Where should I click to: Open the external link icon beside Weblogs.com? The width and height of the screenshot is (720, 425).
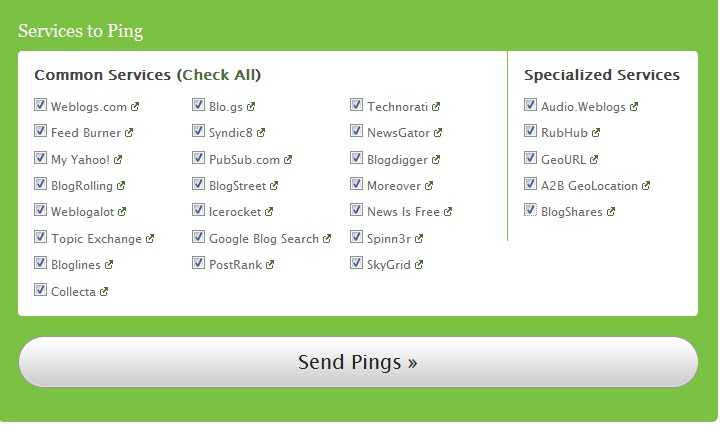[x=135, y=106]
